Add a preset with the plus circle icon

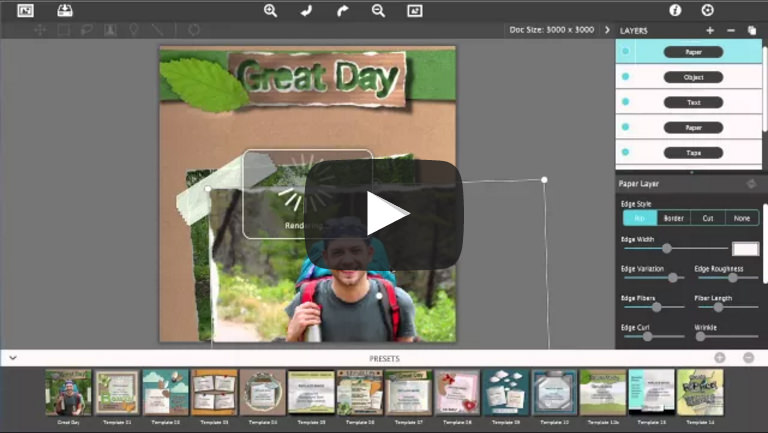pos(720,358)
